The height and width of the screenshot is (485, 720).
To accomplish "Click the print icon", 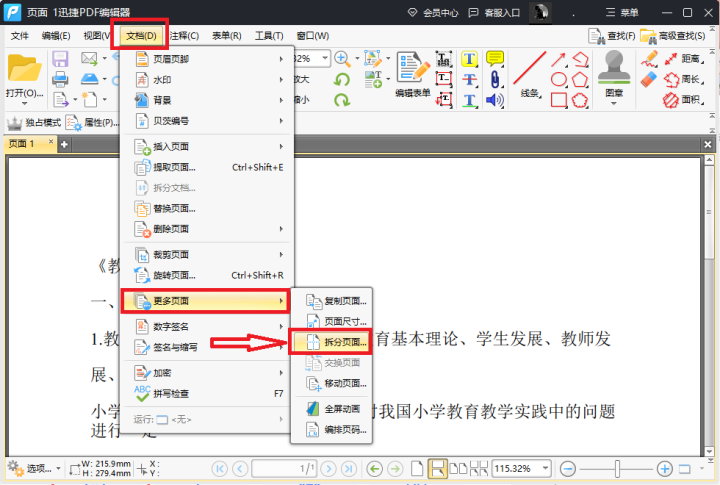I will point(60,79).
